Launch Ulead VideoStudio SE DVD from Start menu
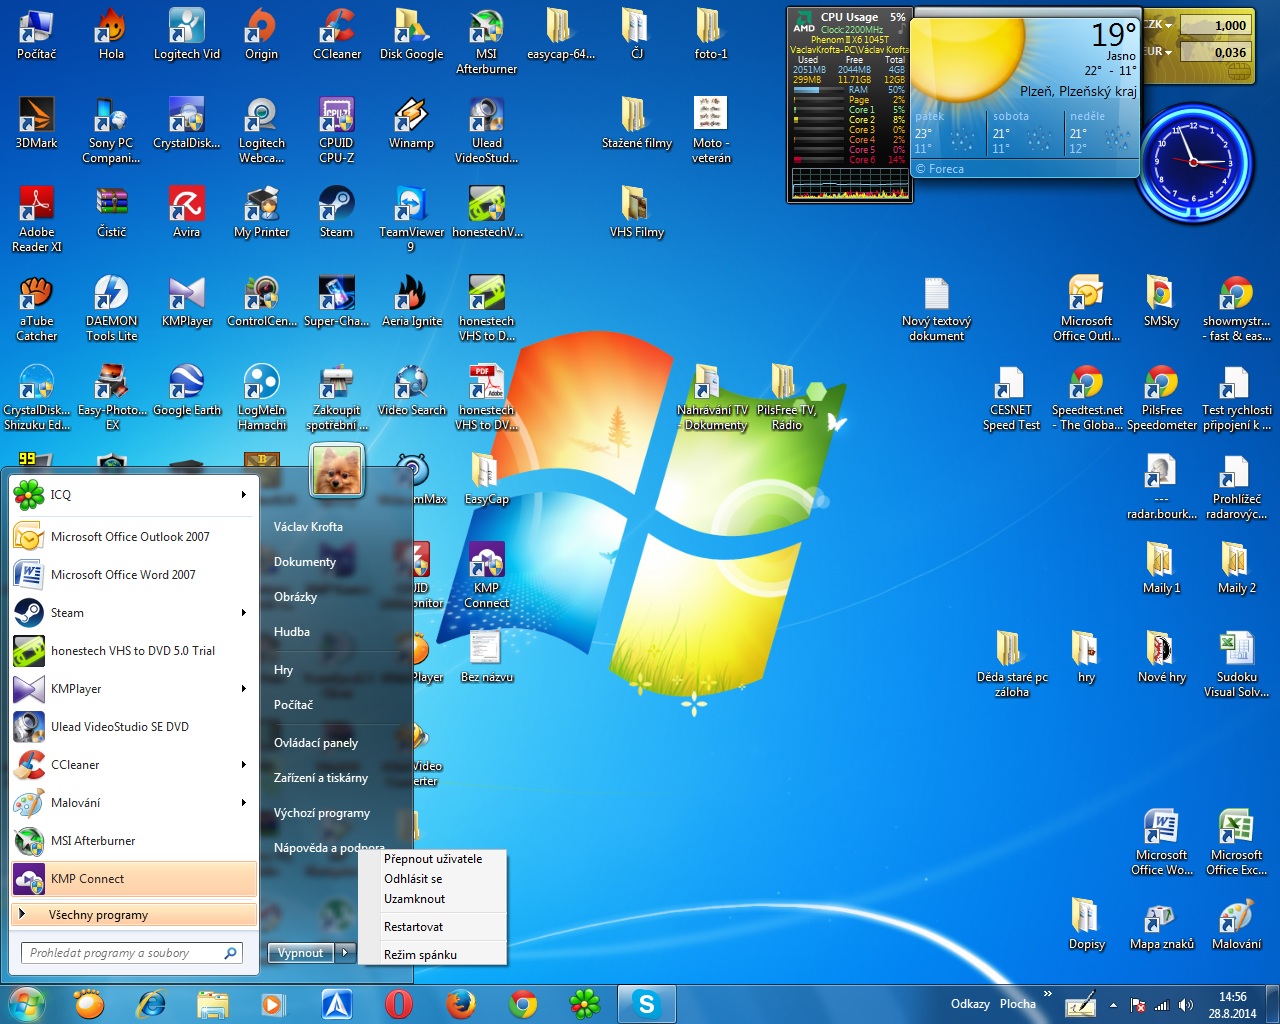This screenshot has width=1280, height=1024. (134, 726)
